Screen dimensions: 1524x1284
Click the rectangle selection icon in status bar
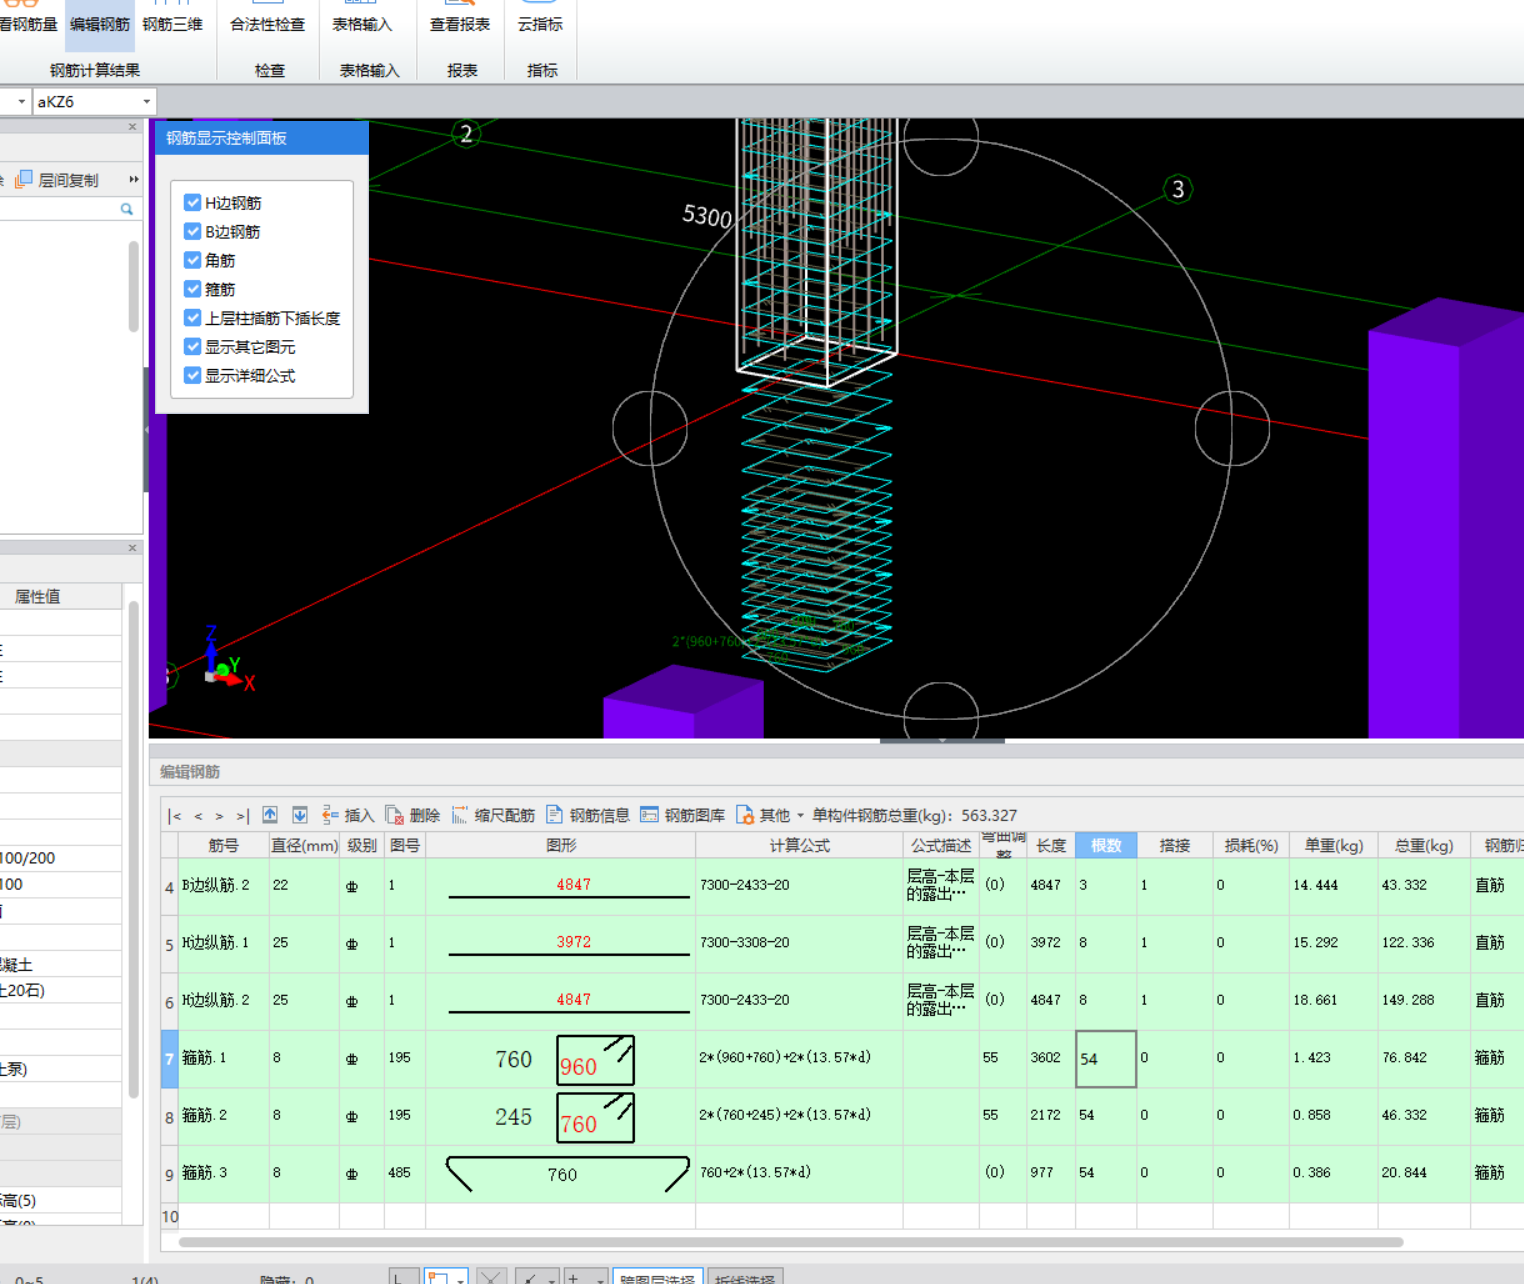[x=438, y=1277]
